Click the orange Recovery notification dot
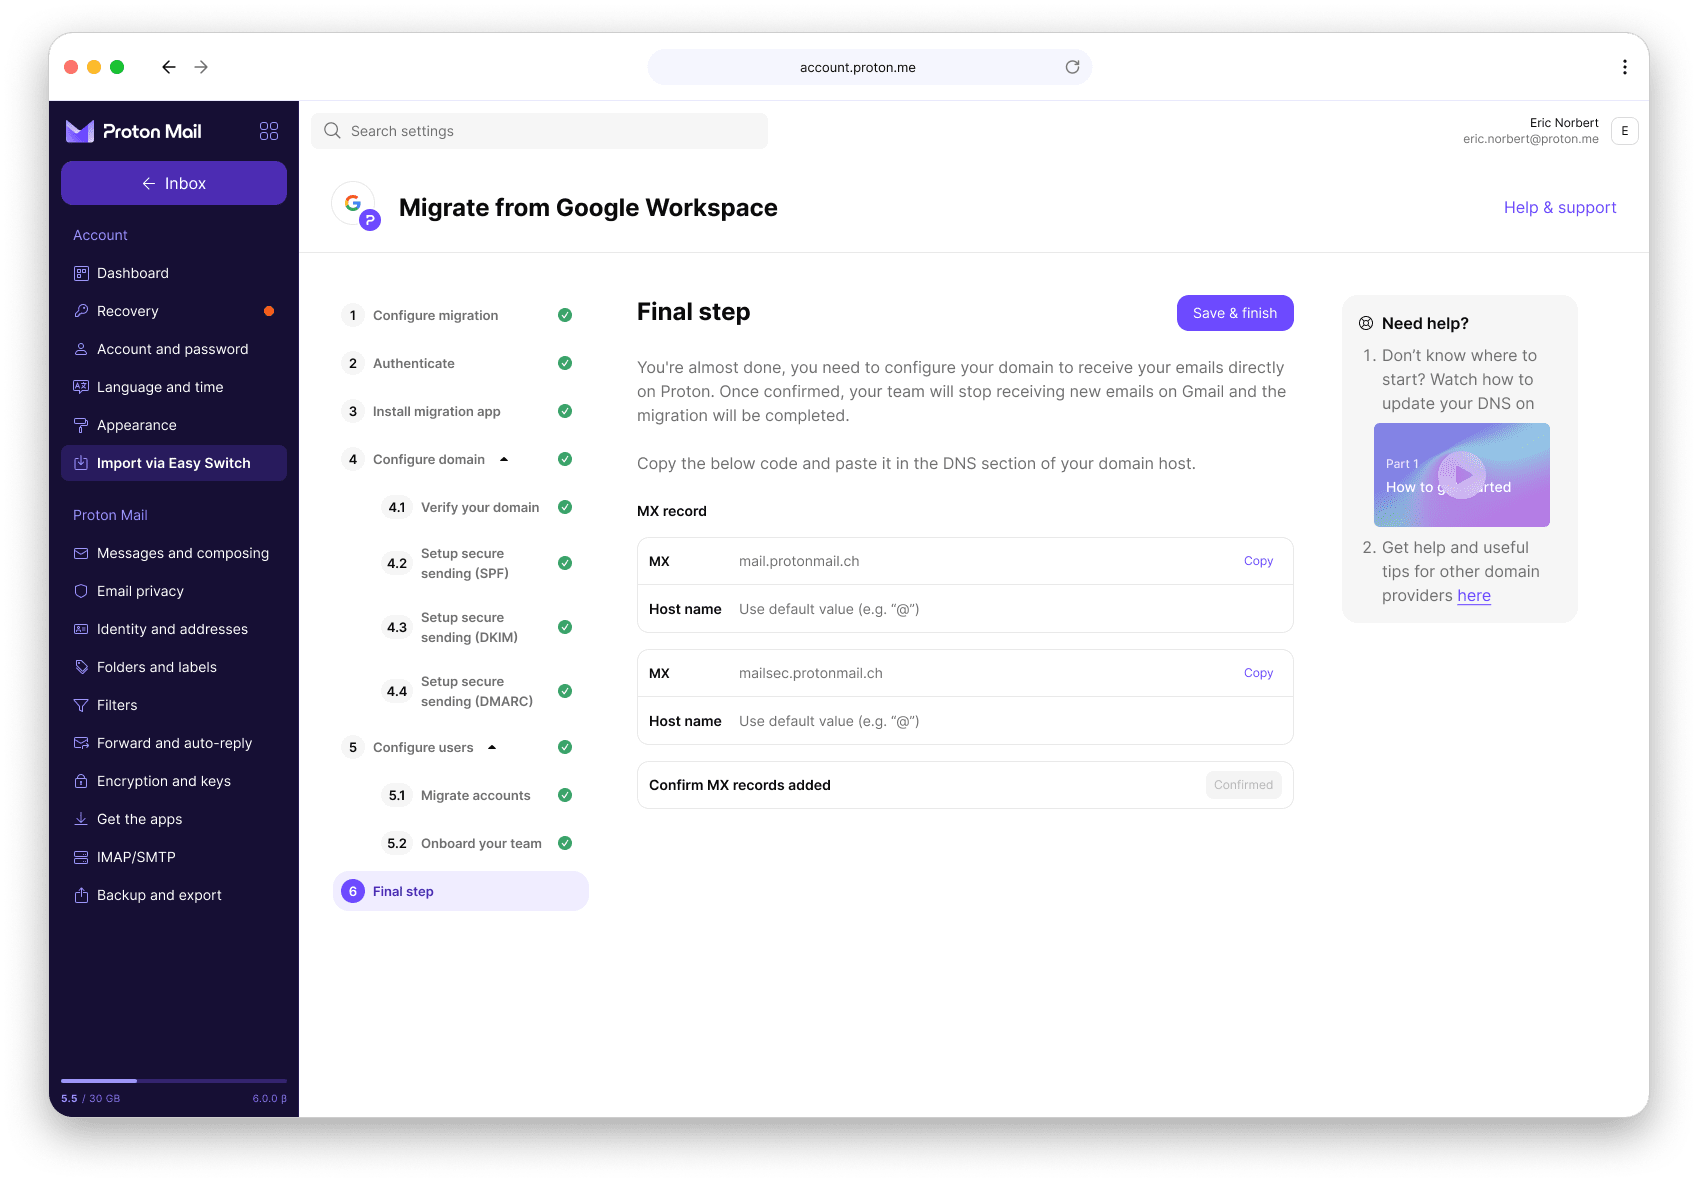 (x=269, y=311)
